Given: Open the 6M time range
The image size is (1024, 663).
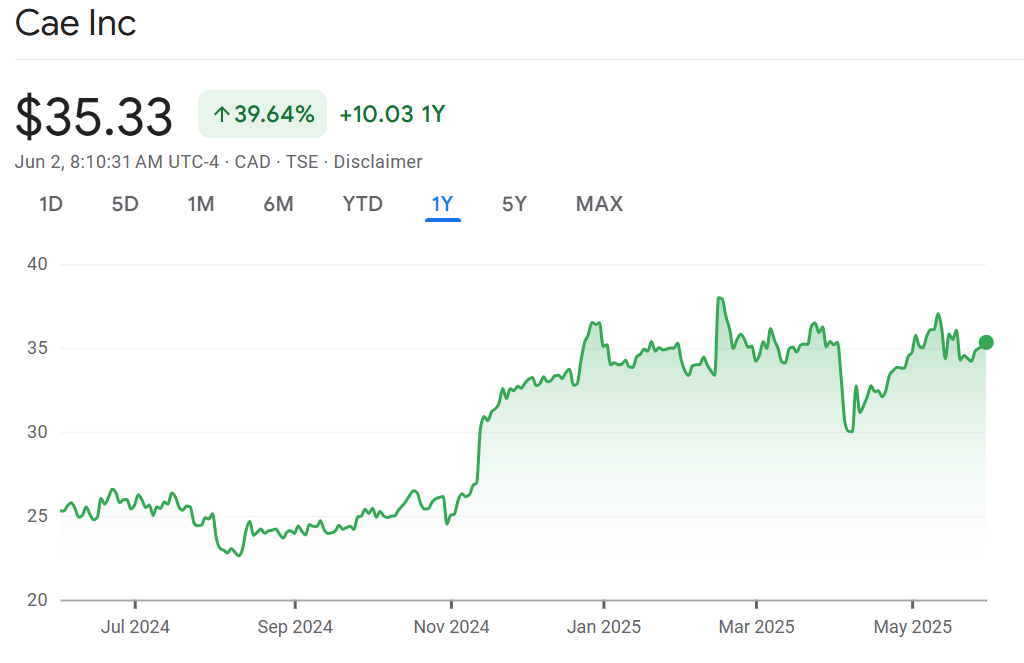Looking at the screenshot, I should click(278, 204).
